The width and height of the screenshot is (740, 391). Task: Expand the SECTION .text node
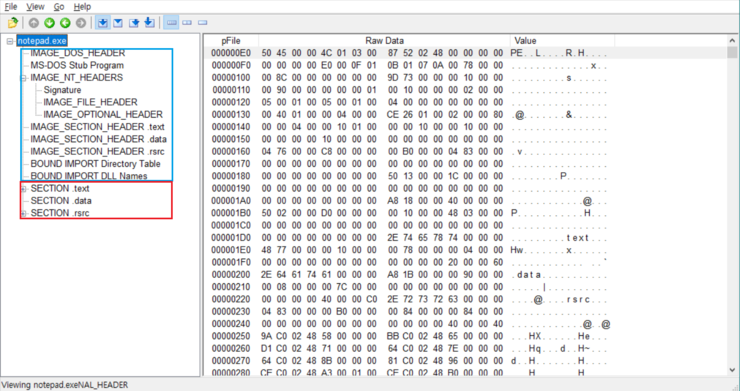(x=23, y=189)
